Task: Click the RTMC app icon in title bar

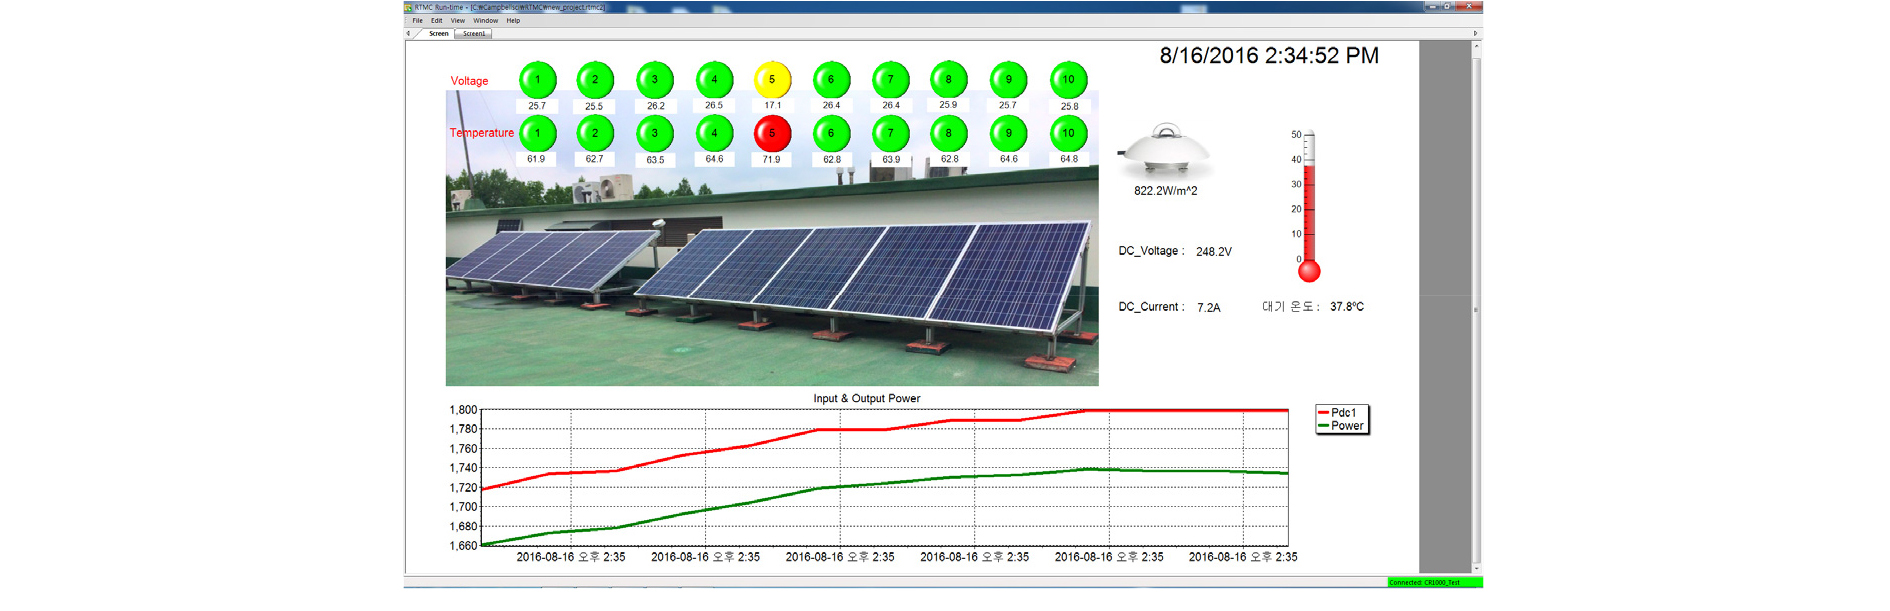Action: 409,7
